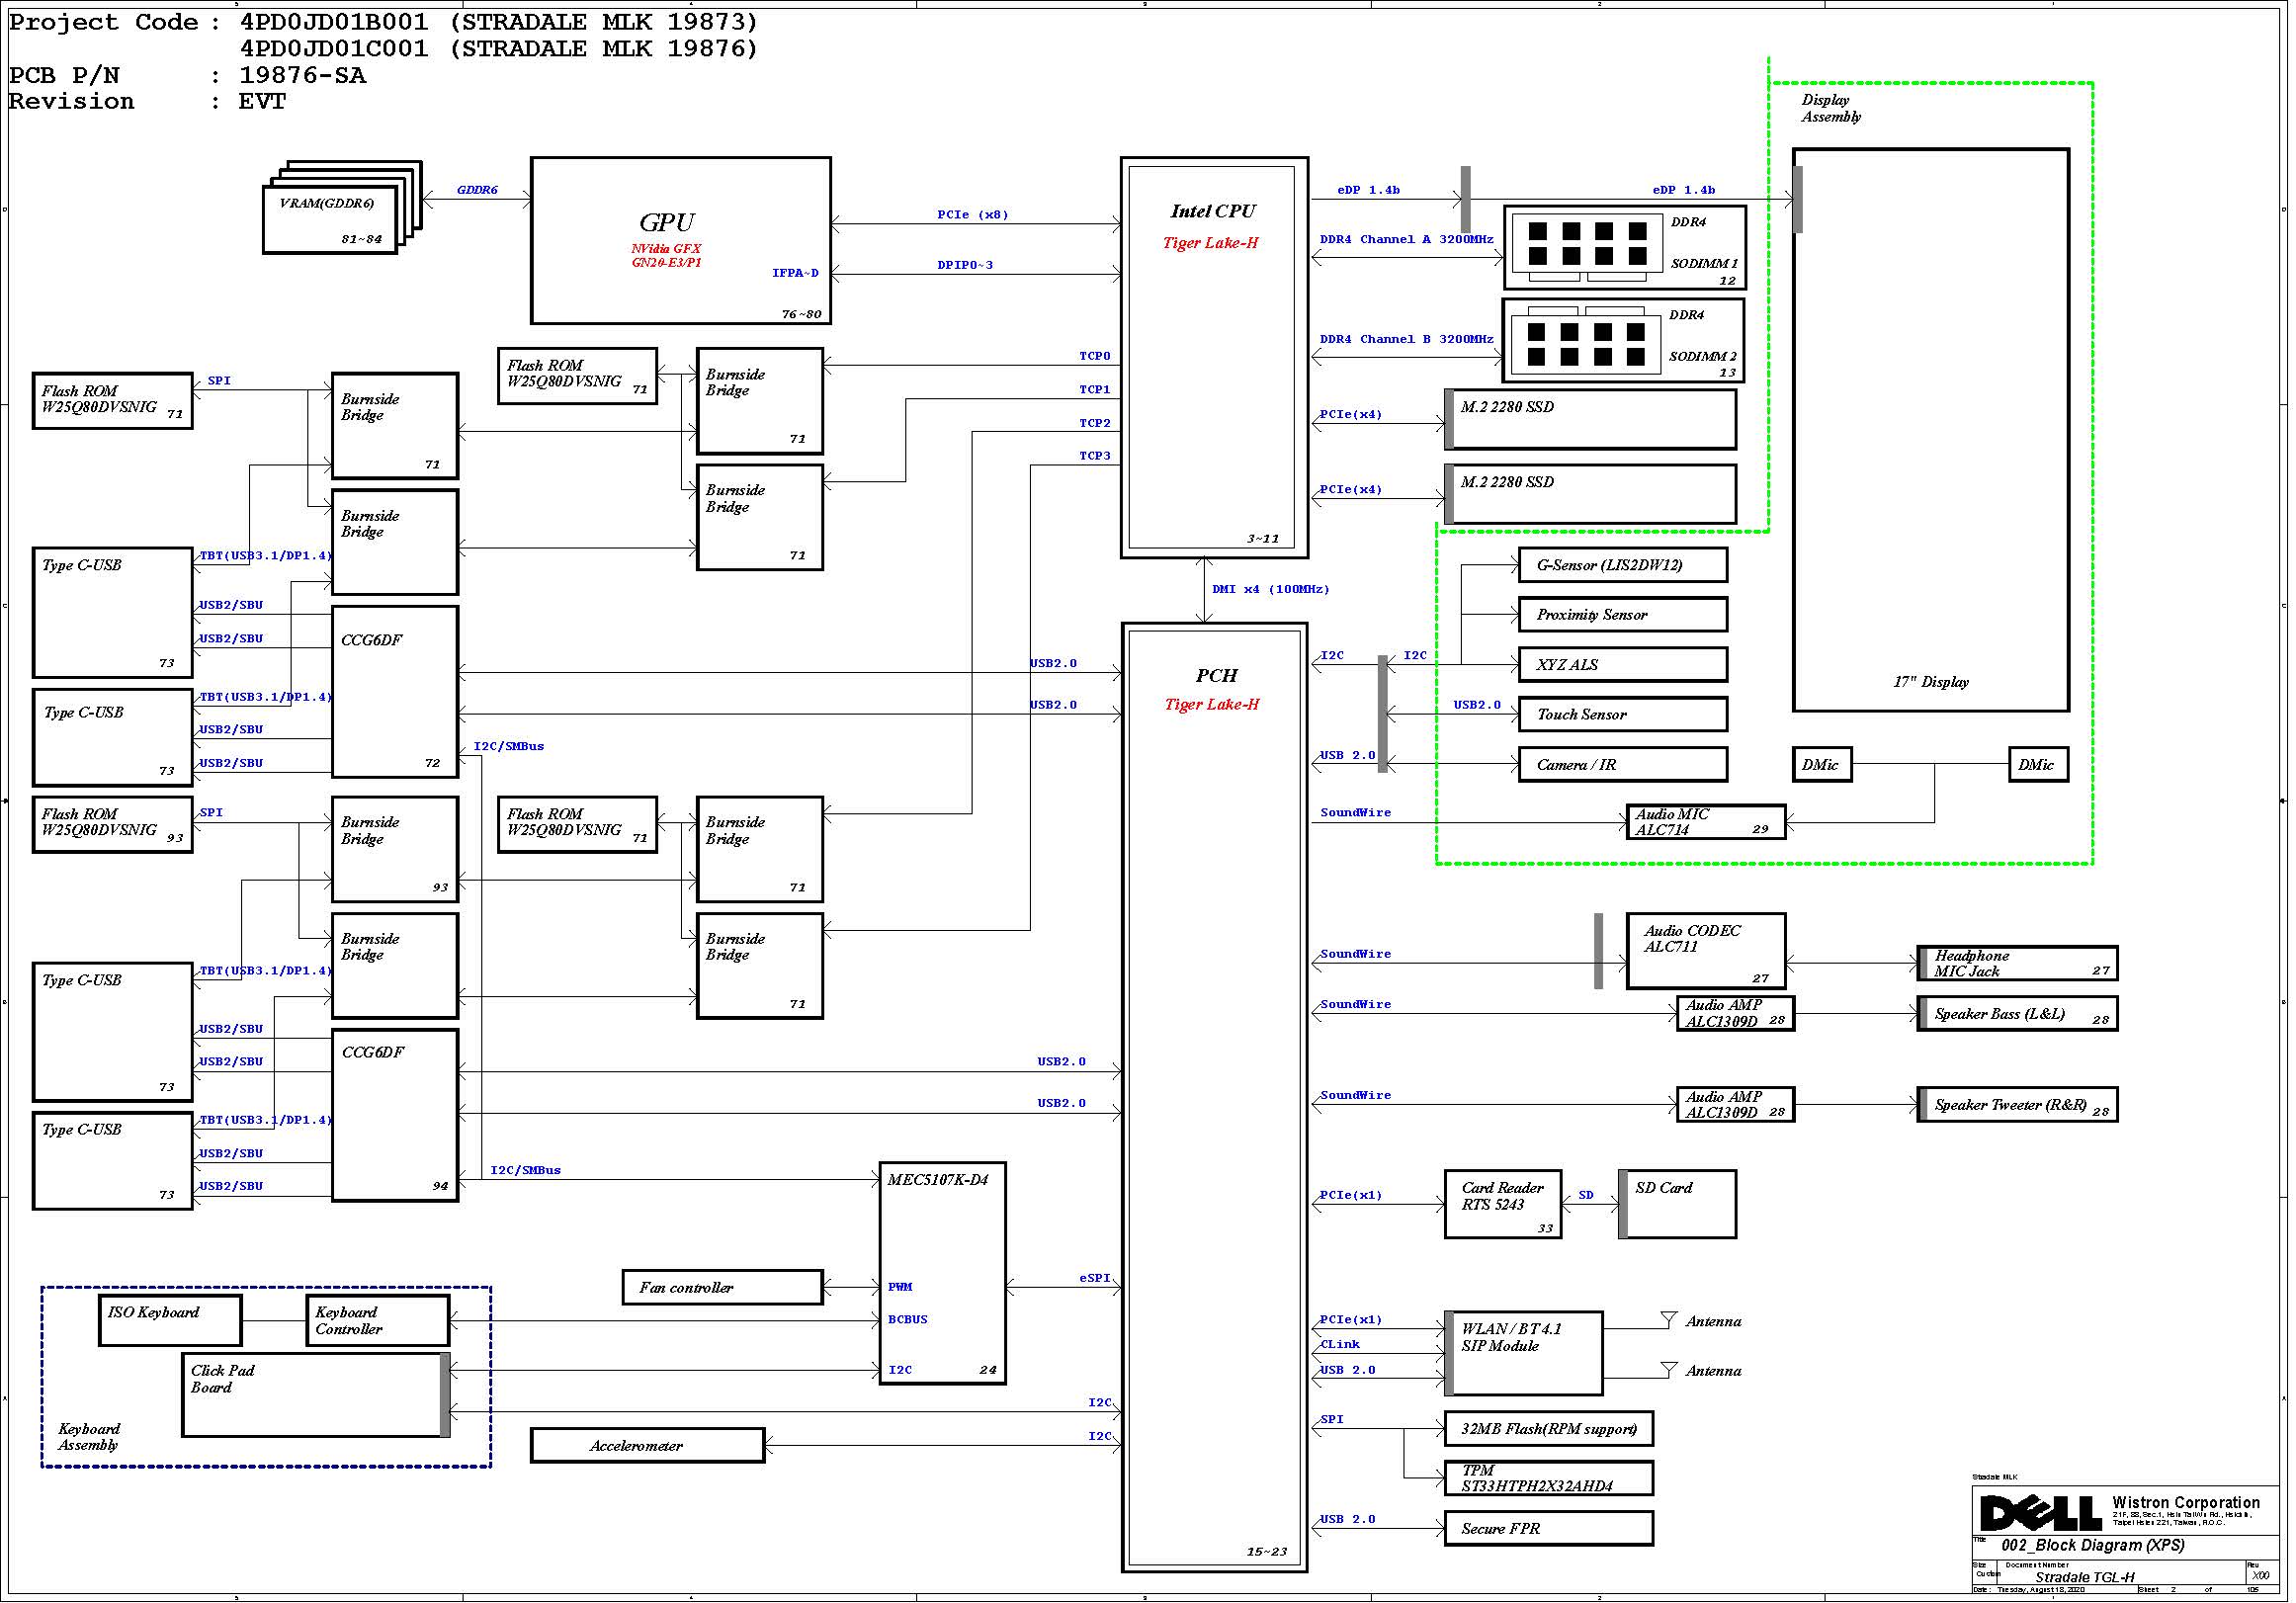Click the 4PD0JD01C001 project code line
Viewport: 2296px width, 1603px height.
[x=500, y=49]
